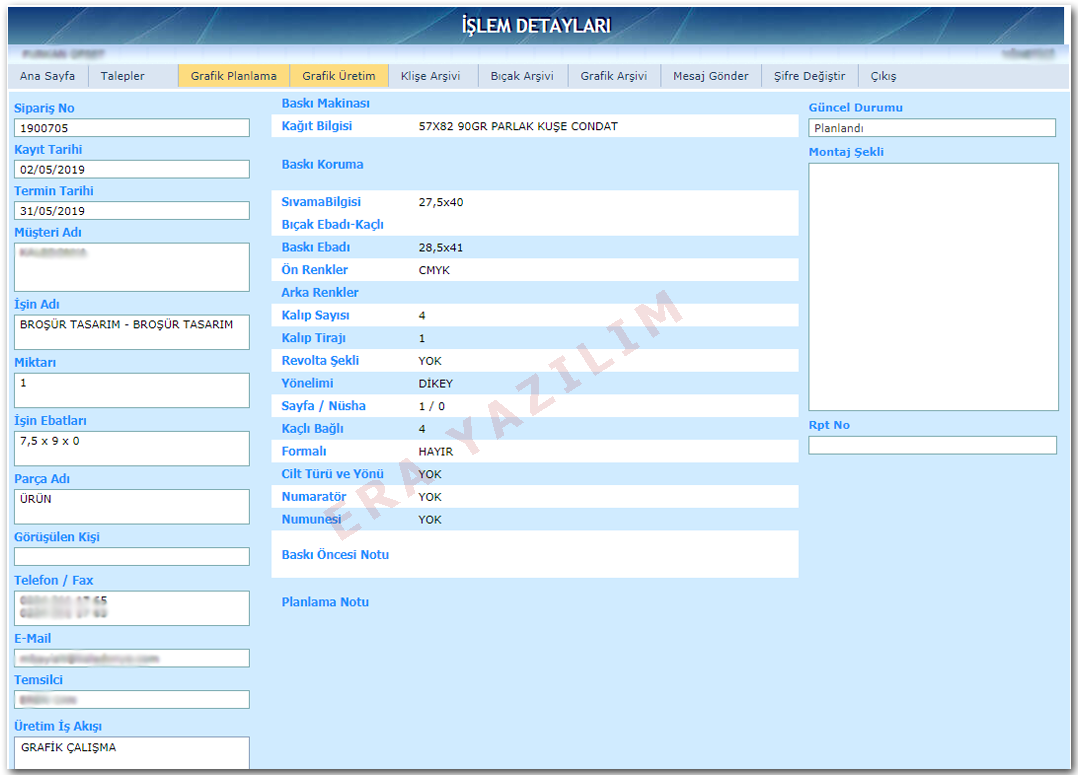Open the Ana Sayfa menu item
The height and width of the screenshot is (775, 1078).
(47, 76)
